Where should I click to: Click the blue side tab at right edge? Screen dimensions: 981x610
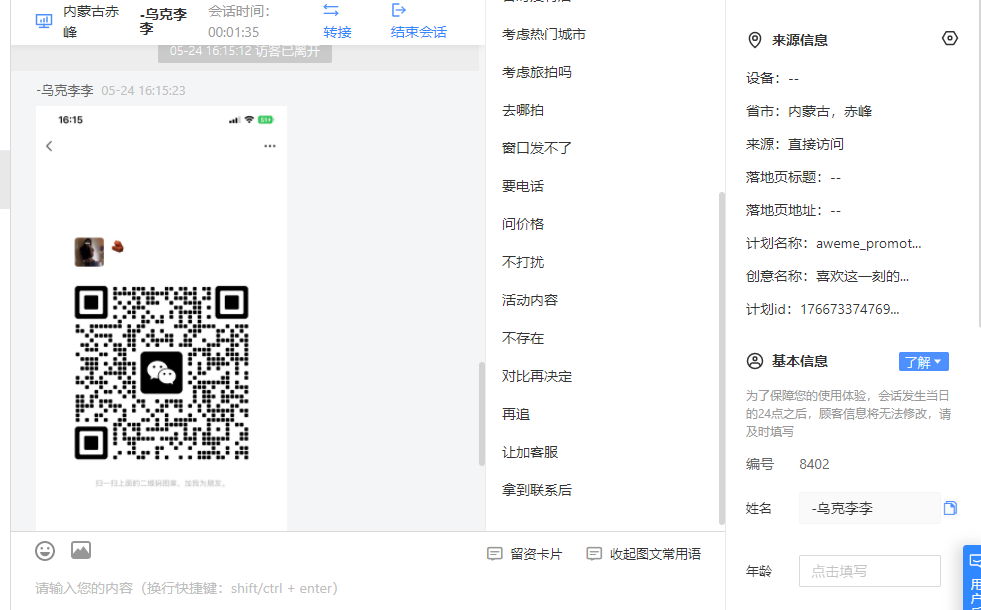pos(972,577)
